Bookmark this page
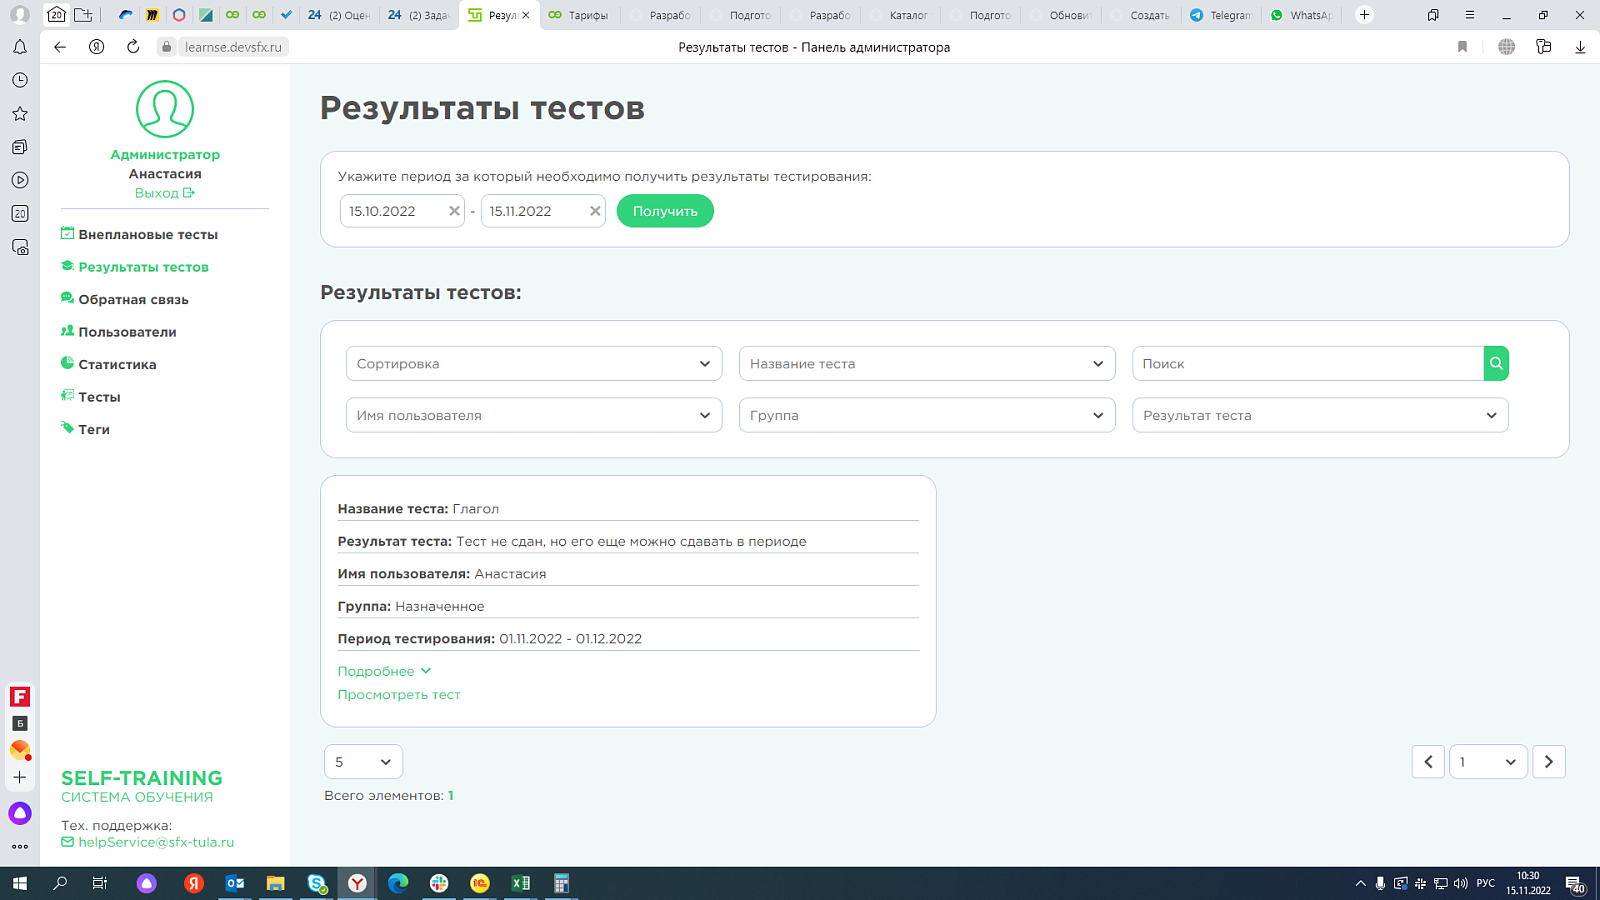 tap(1462, 47)
